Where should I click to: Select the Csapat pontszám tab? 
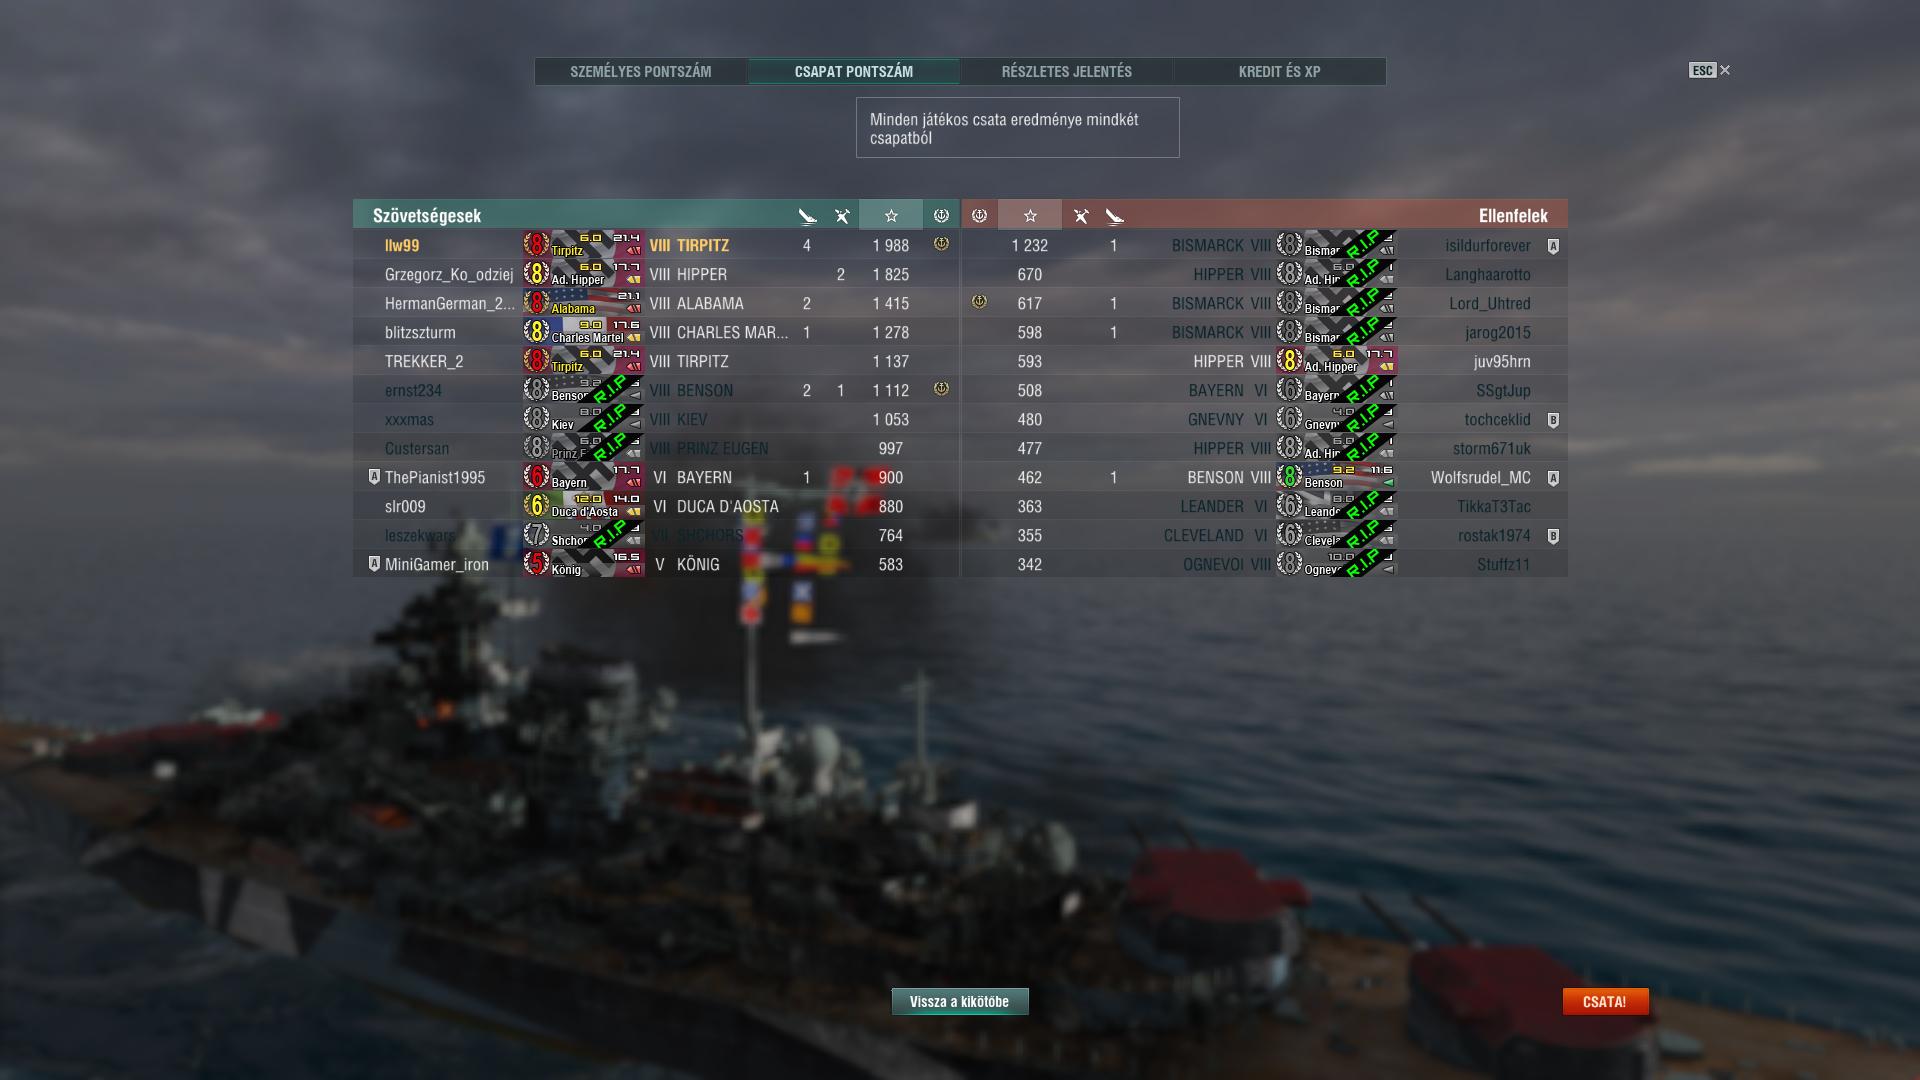854,72
